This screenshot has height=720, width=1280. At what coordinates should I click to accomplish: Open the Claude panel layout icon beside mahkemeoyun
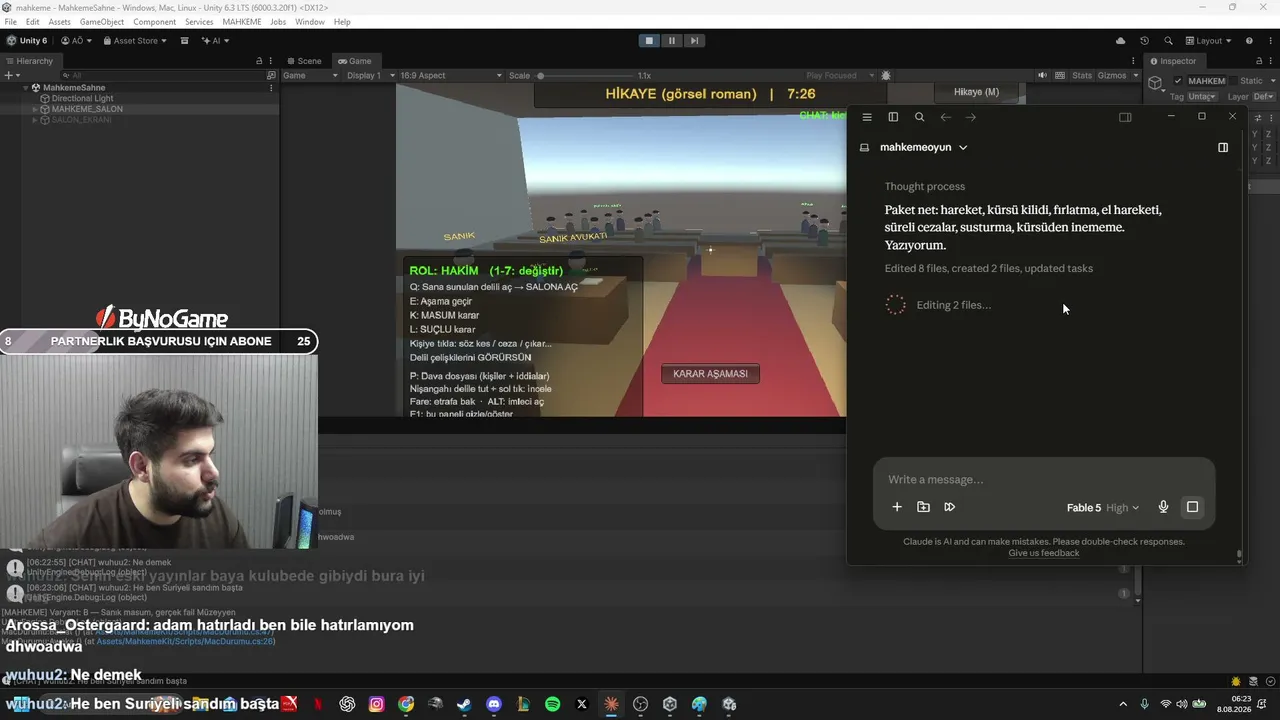click(x=1223, y=147)
